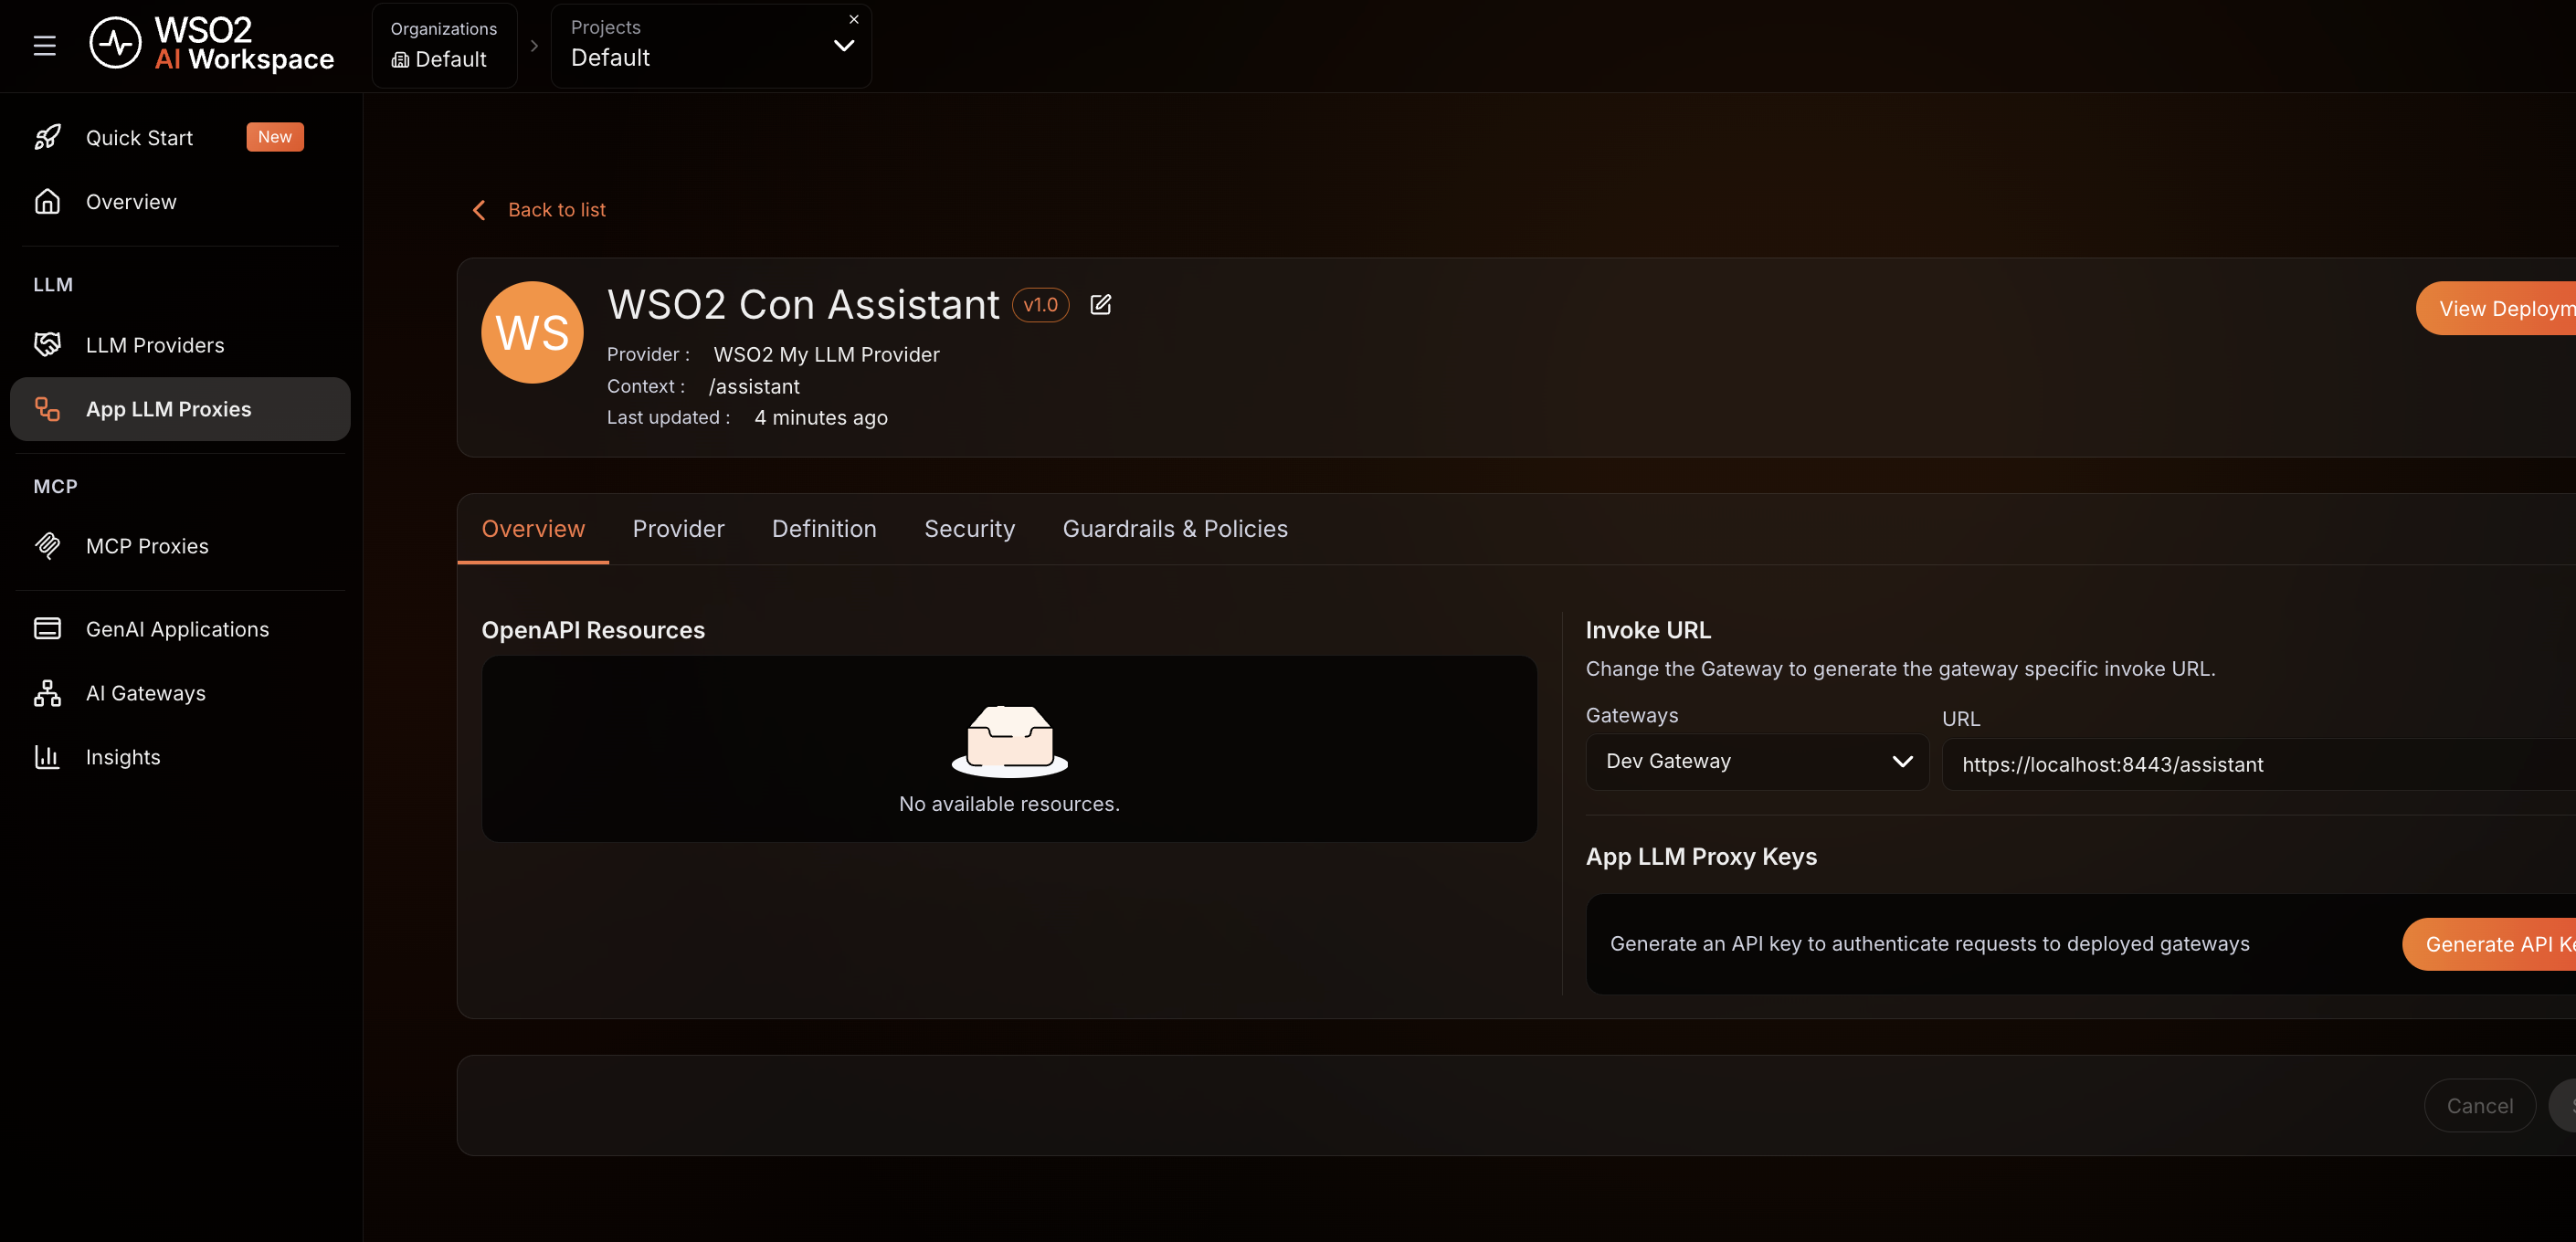This screenshot has width=2576, height=1242.
Task: Open LLM Providers page
Action: coord(180,345)
